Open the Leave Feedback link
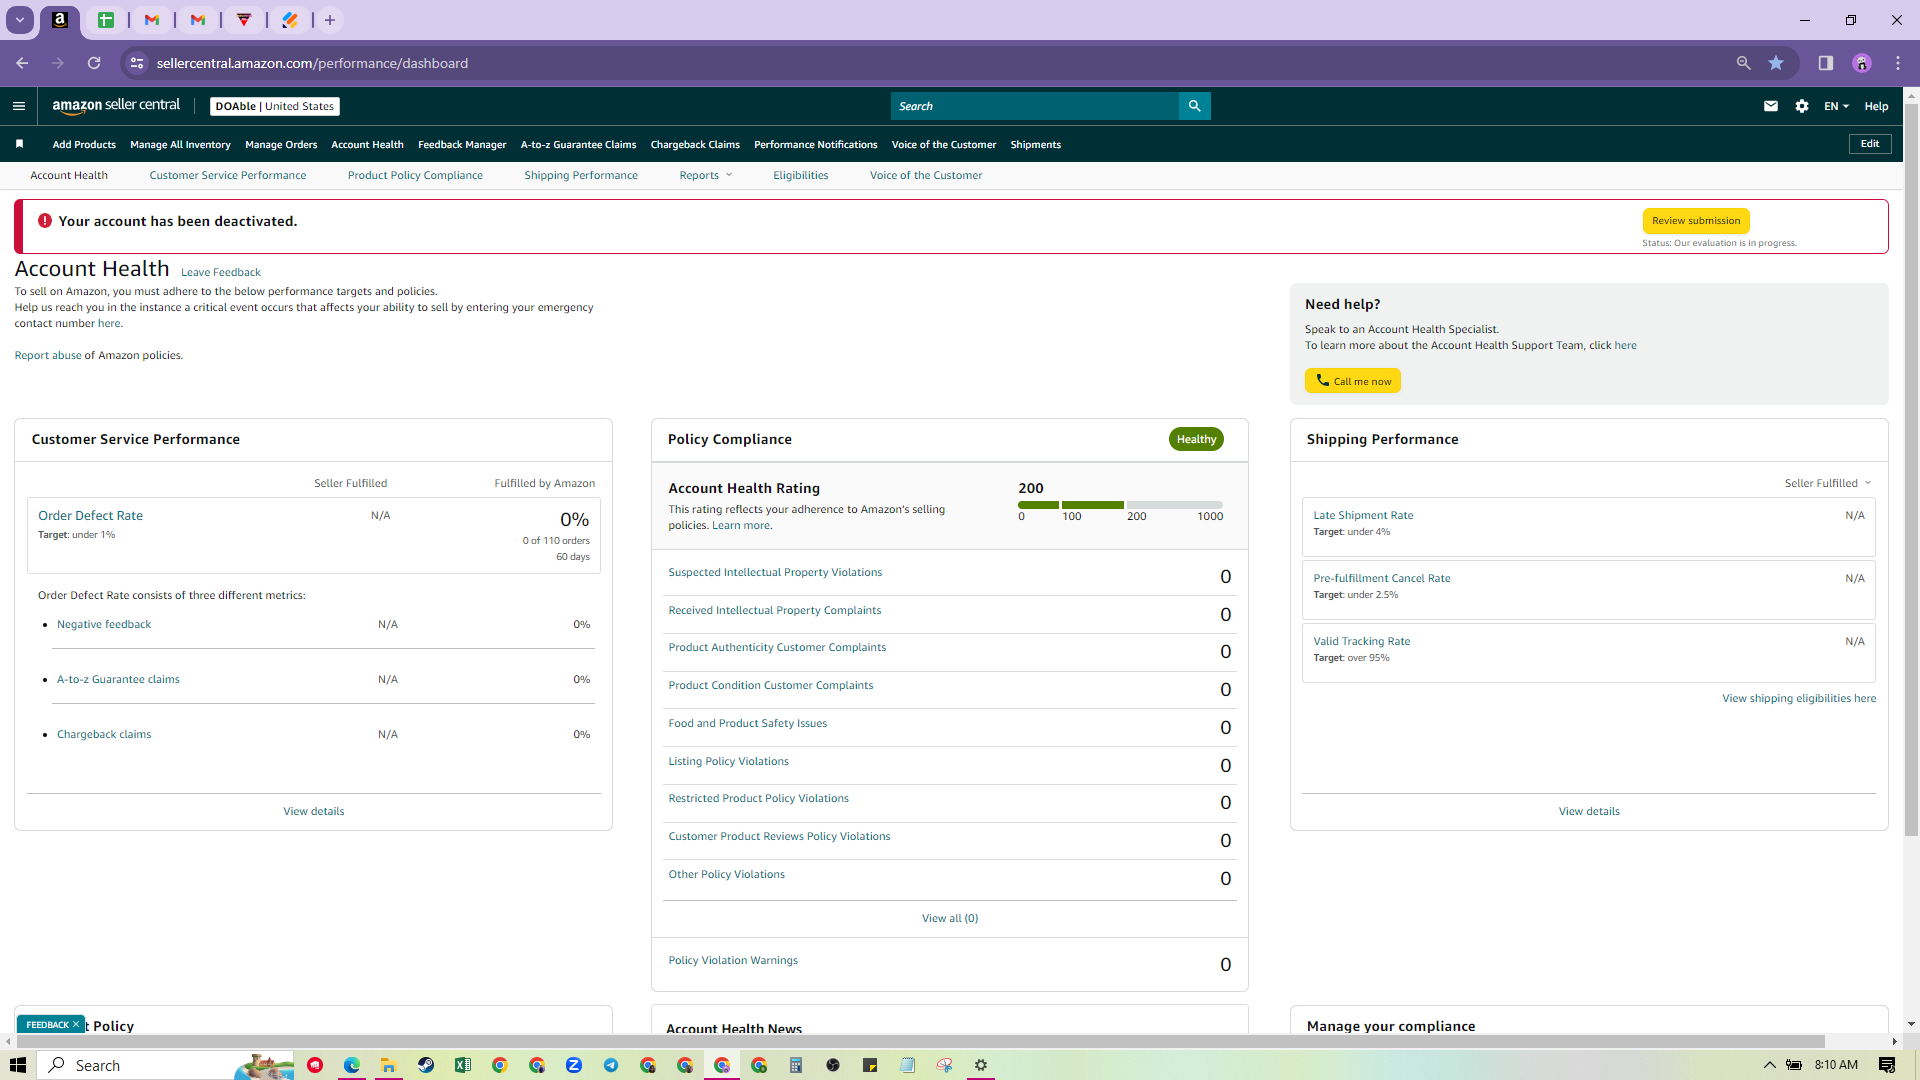 [x=221, y=272]
